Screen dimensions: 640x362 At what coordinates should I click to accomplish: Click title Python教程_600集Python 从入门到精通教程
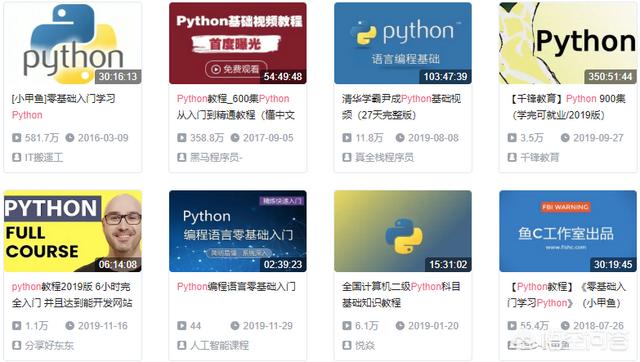coord(236,107)
